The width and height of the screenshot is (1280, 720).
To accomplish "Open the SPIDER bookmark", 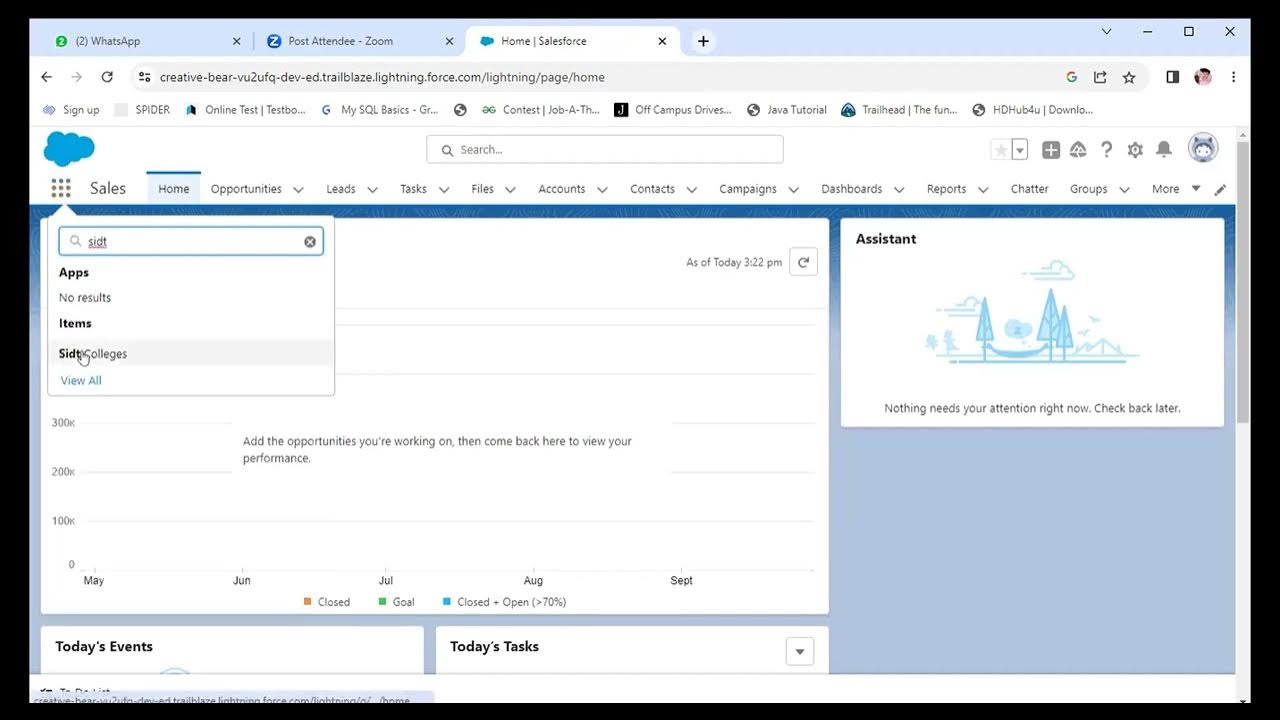I will [142, 110].
